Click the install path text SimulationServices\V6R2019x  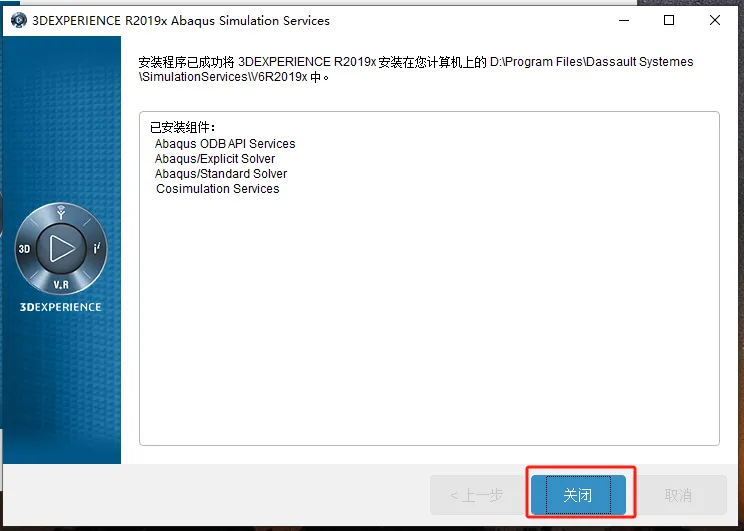(223, 77)
